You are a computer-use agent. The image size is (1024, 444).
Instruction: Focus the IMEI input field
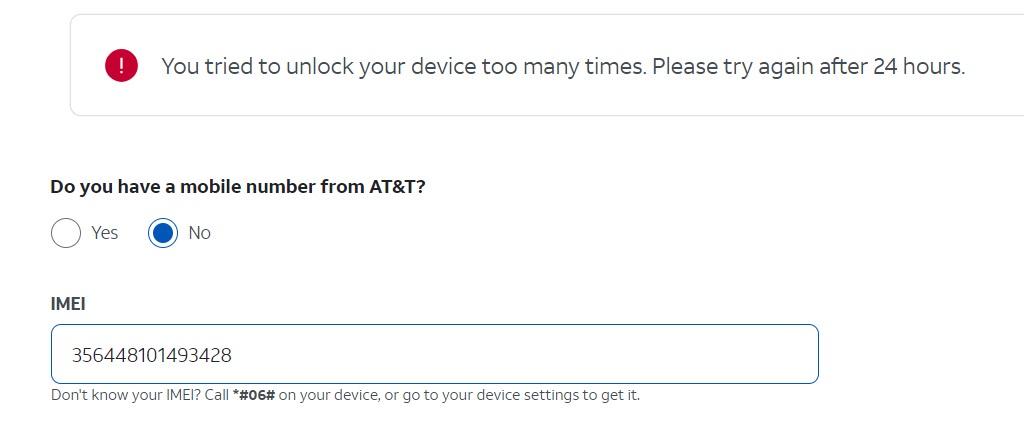click(434, 354)
